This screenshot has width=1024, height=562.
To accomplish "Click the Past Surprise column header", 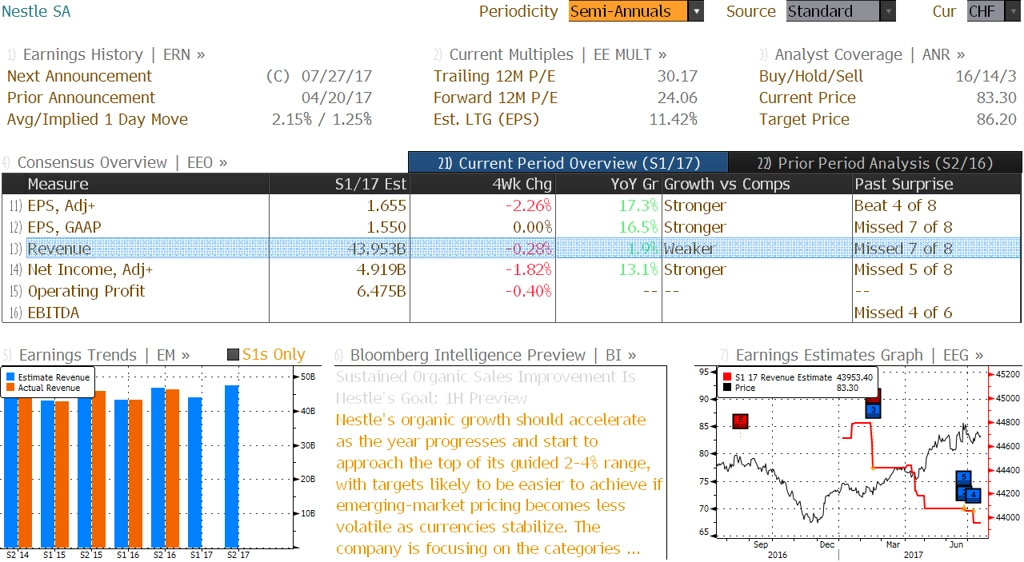I will coord(936,184).
